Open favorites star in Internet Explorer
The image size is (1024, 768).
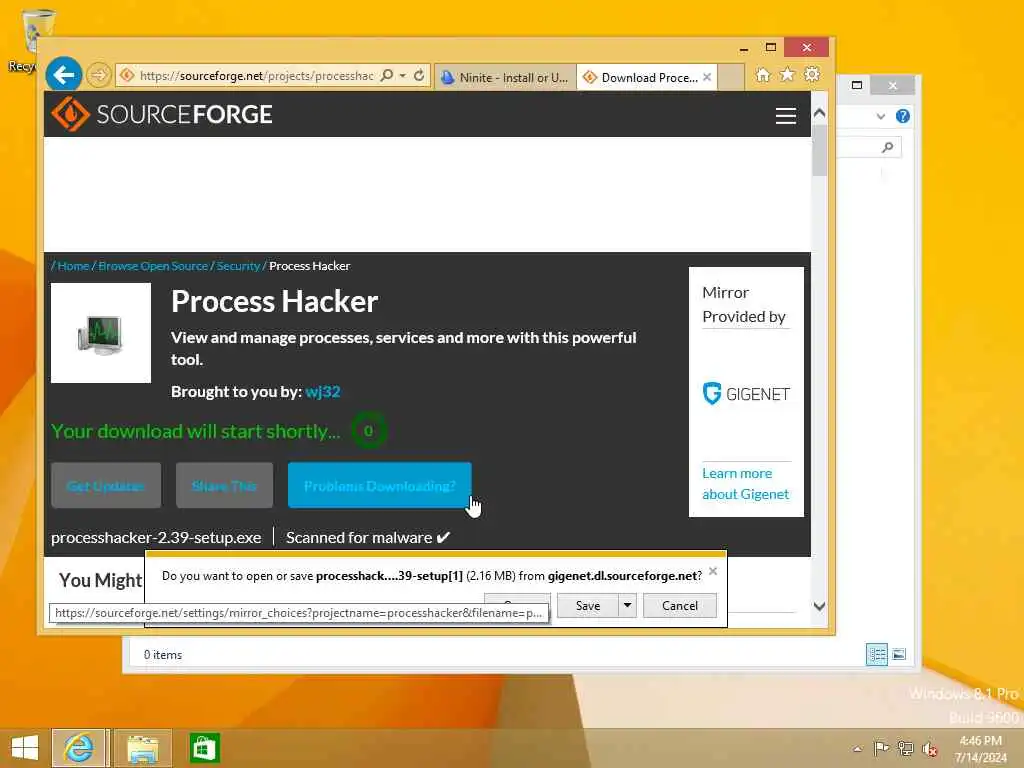coord(787,74)
